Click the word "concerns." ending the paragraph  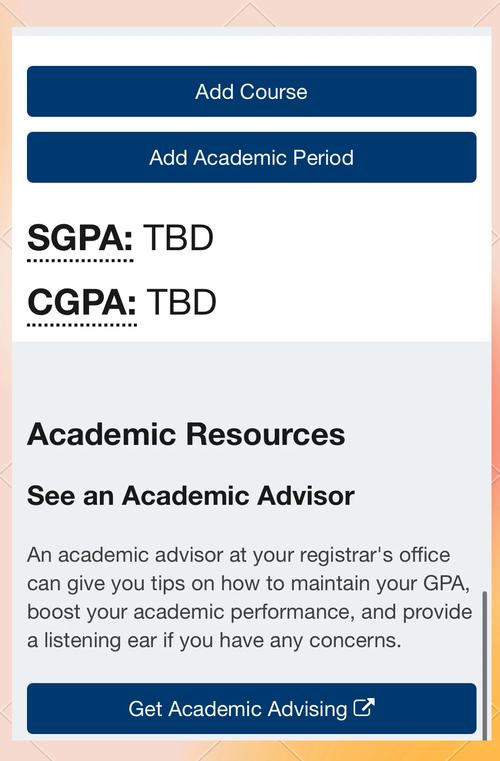[x=355, y=641]
